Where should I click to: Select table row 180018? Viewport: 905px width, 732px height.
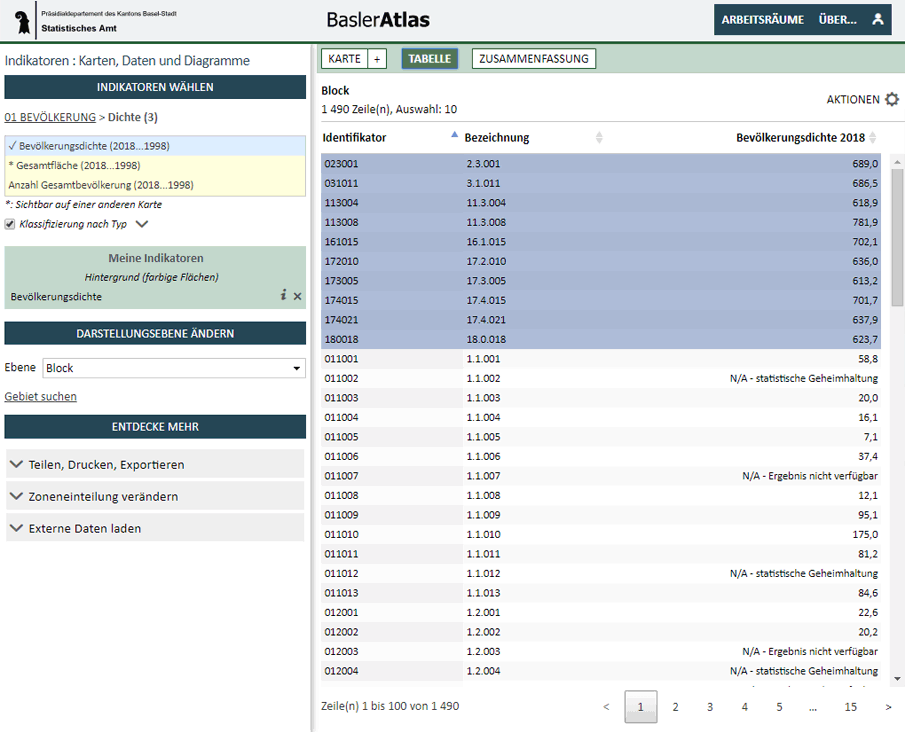pos(601,339)
